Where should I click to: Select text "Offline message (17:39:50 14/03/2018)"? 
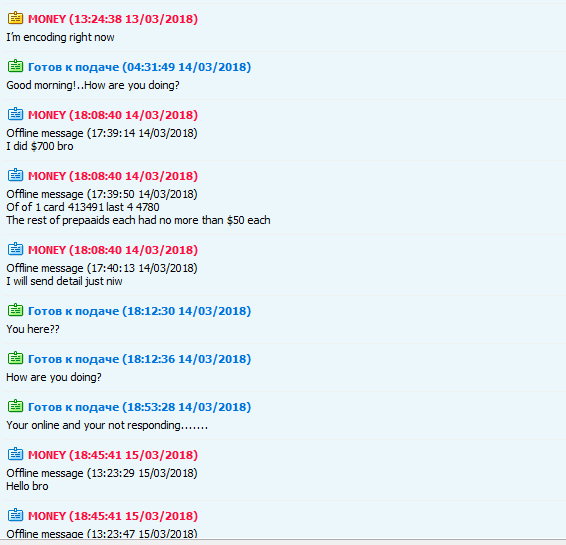point(102,194)
